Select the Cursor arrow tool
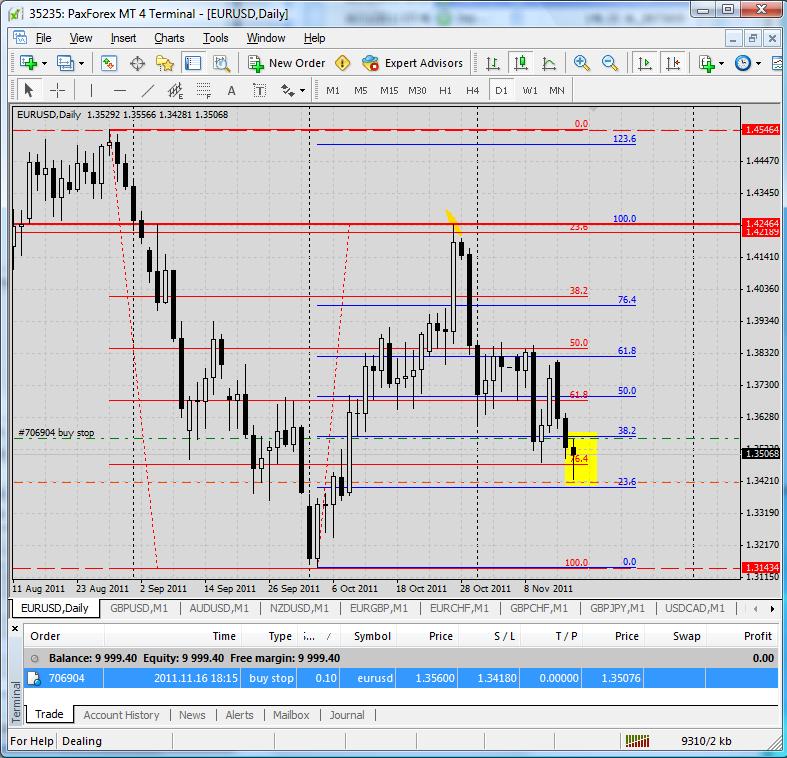Image resolution: width=787 pixels, height=758 pixels. [28, 90]
